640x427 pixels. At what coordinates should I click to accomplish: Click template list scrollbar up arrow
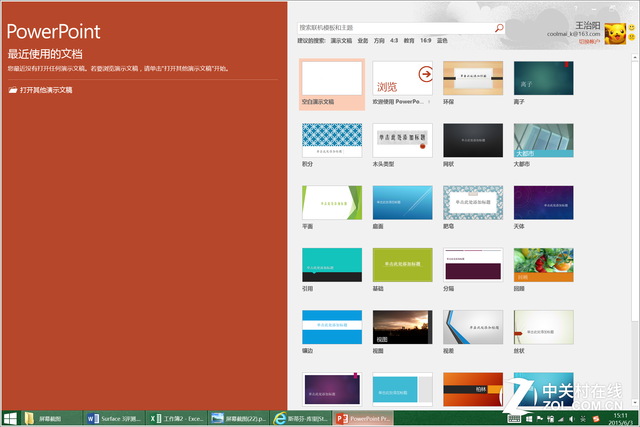tap(635, 58)
